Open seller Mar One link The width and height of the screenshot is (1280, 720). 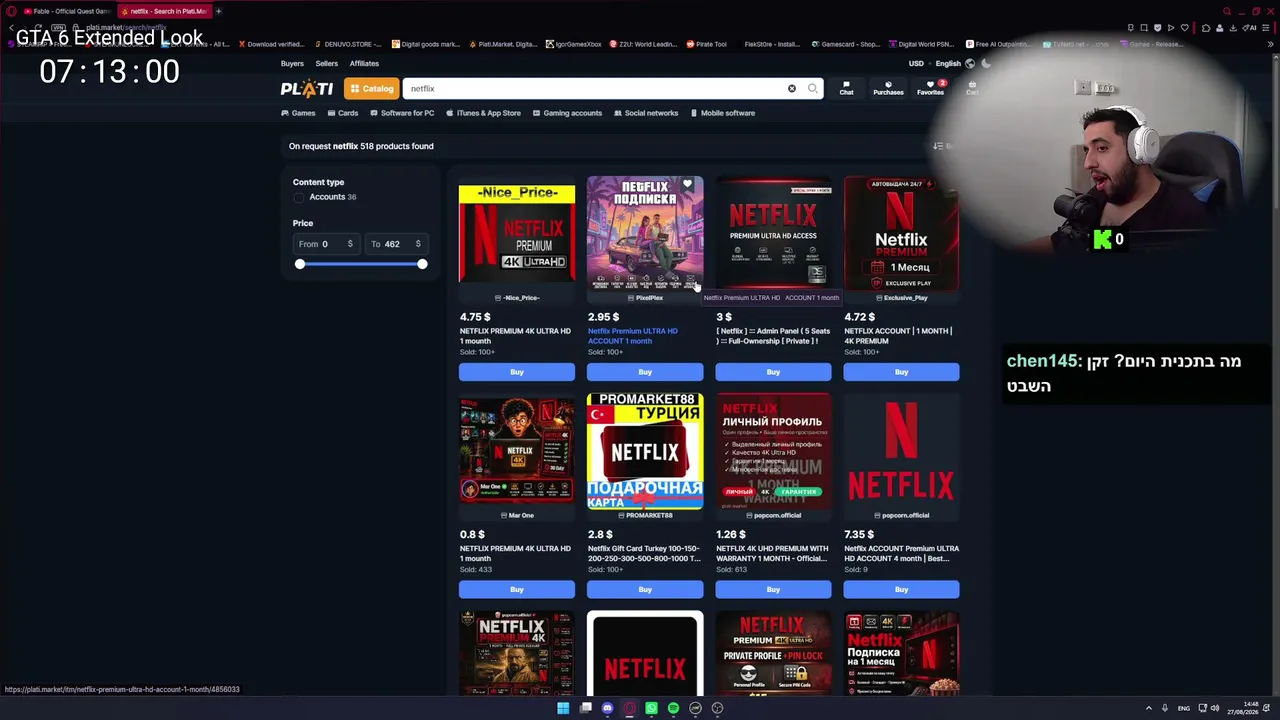pyautogui.click(x=517, y=516)
